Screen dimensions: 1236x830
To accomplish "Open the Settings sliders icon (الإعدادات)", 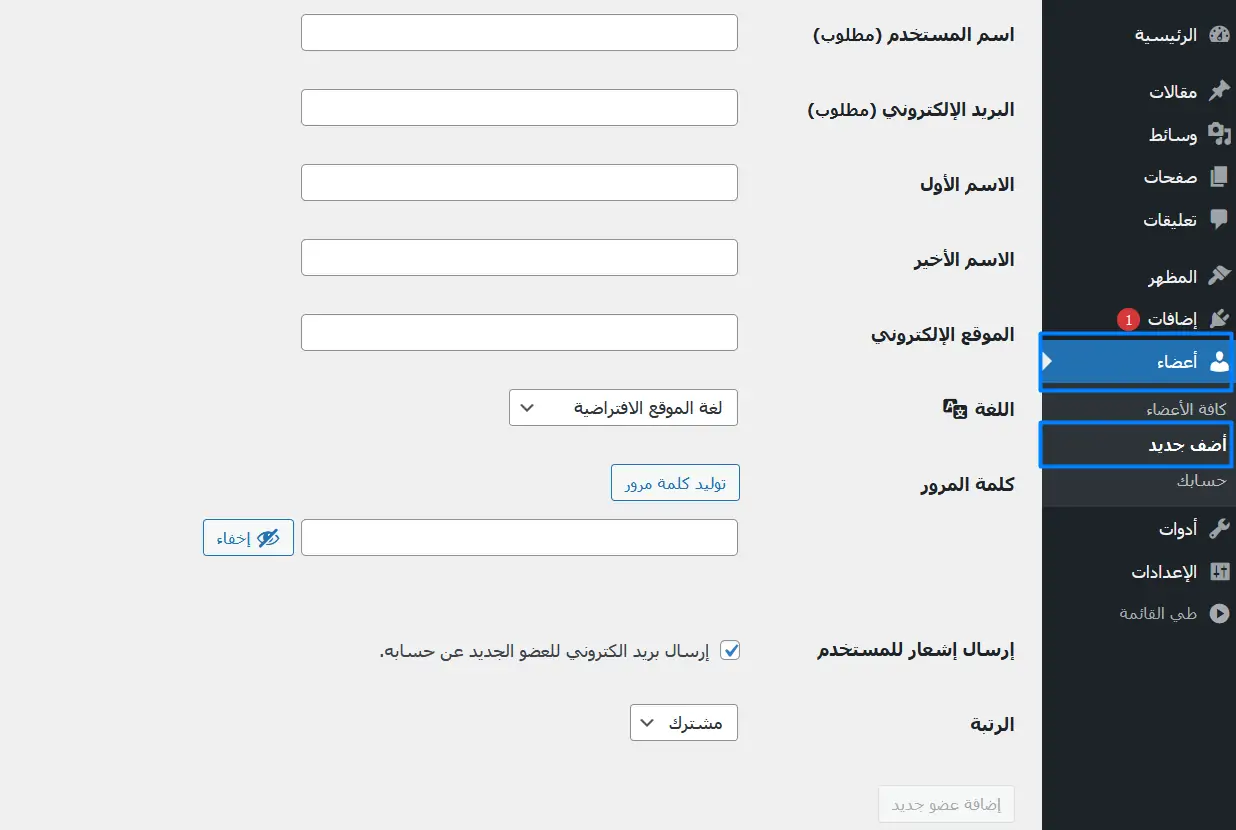I will pyautogui.click(x=1218, y=572).
